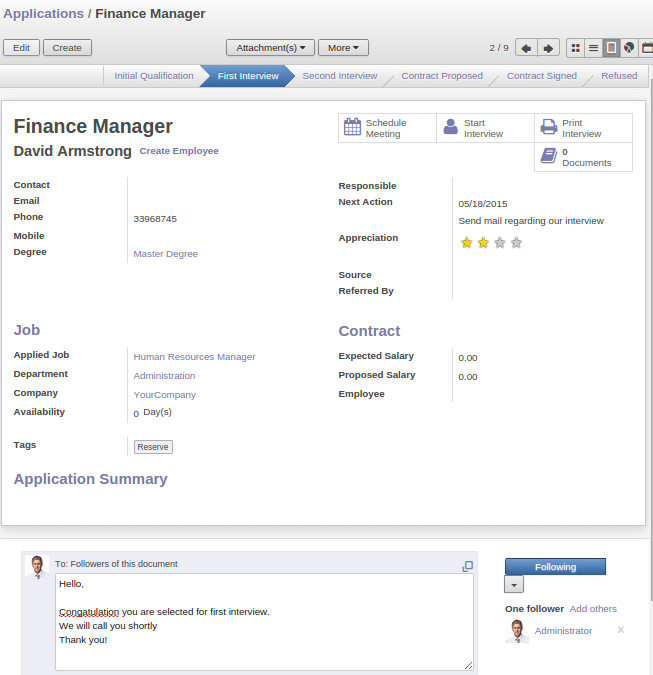Open full mail composer popup icon
Viewport: 653px width, 675px height.
click(x=467, y=566)
